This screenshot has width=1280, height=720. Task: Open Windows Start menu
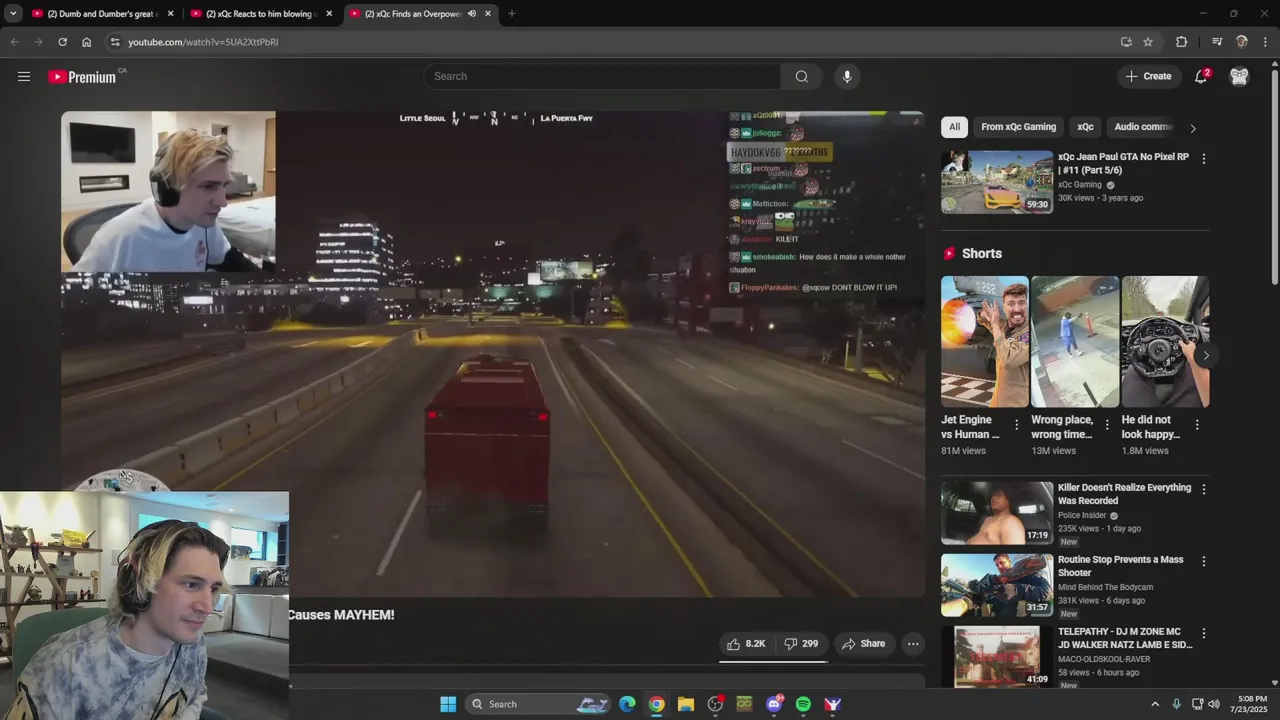[448, 704]
